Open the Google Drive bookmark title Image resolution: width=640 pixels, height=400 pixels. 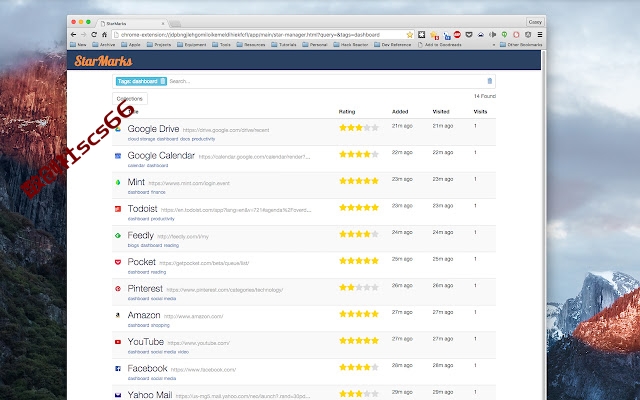[x=153, y=129]
